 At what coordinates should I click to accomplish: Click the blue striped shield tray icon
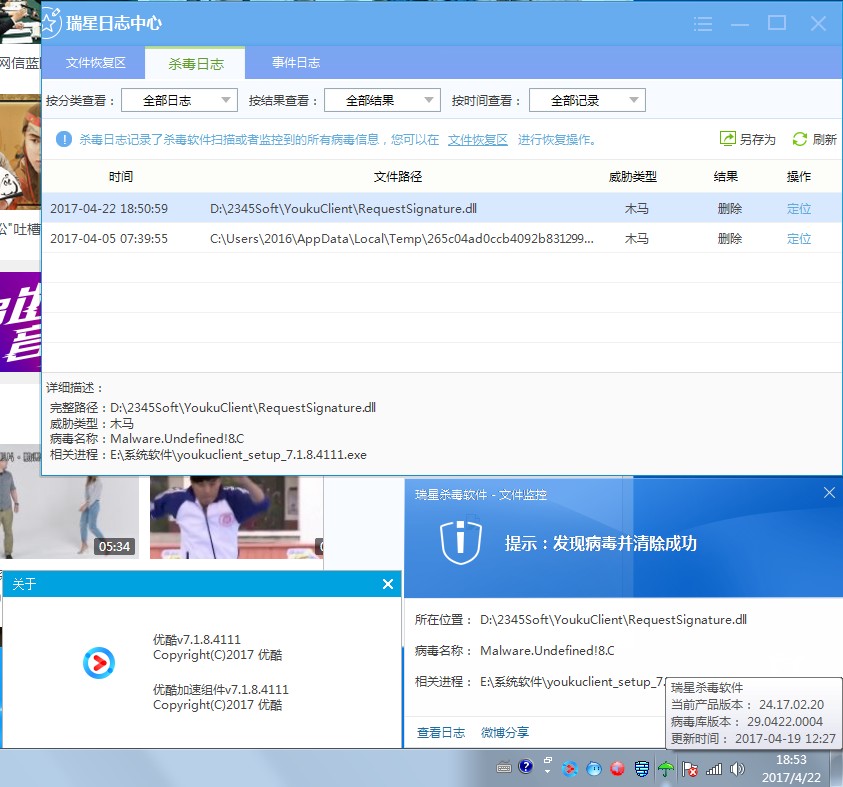click(x=642, y=769)
